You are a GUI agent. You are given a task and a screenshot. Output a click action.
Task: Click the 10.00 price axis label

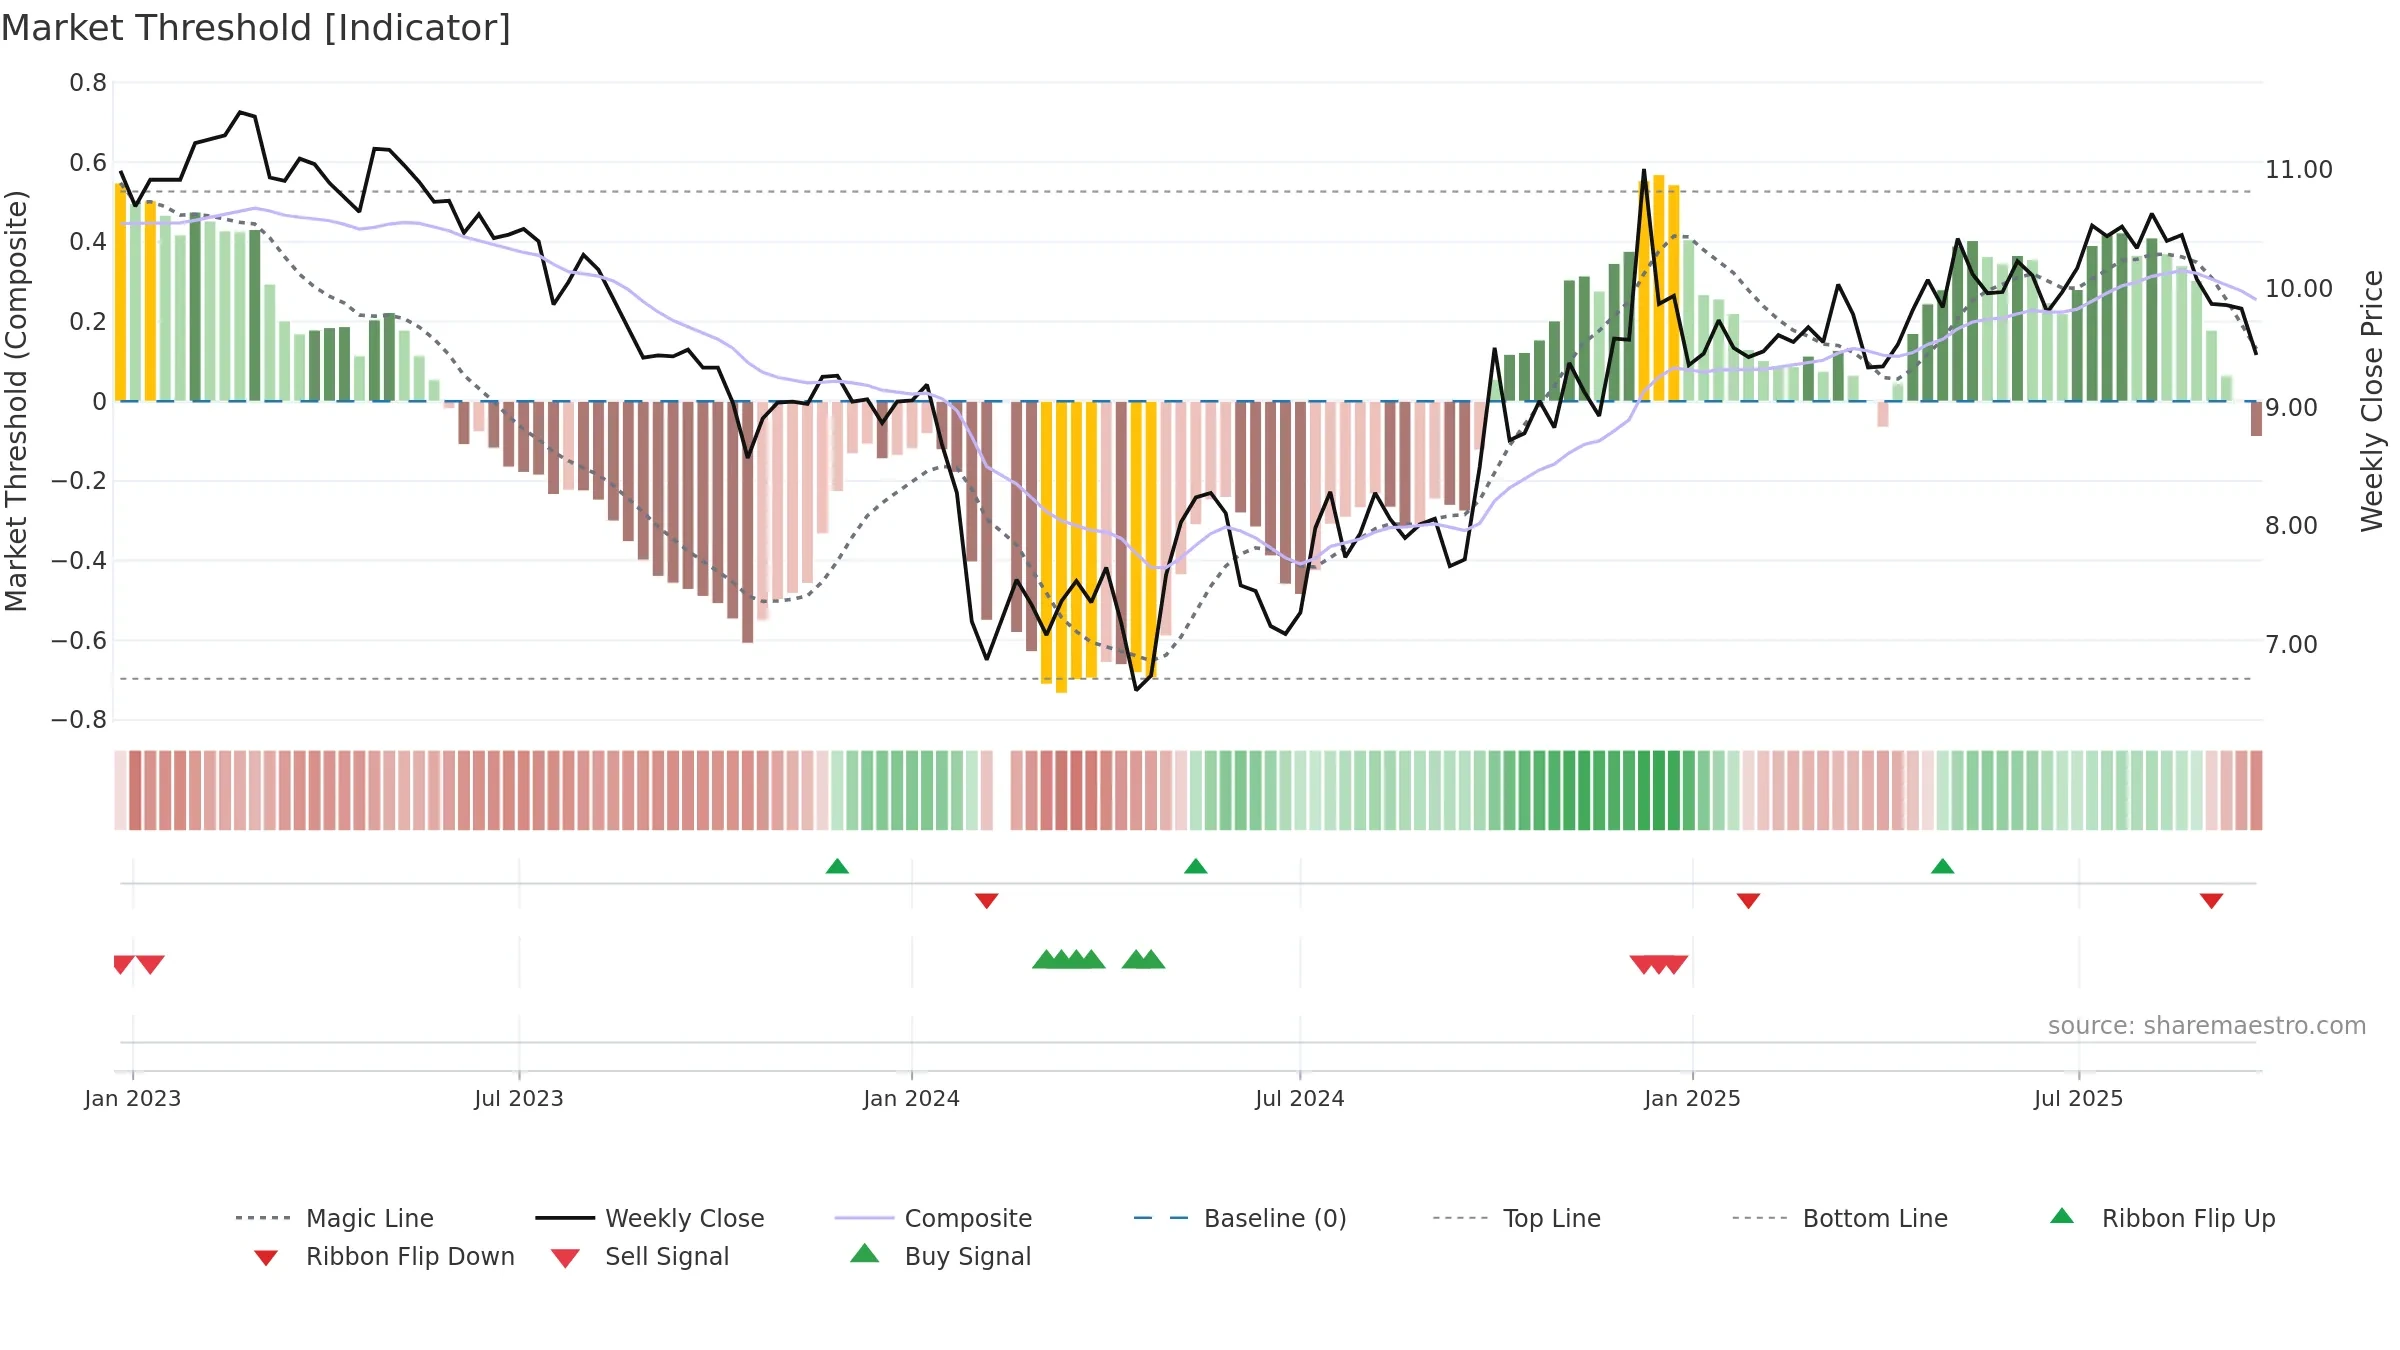click(2299, 289)
